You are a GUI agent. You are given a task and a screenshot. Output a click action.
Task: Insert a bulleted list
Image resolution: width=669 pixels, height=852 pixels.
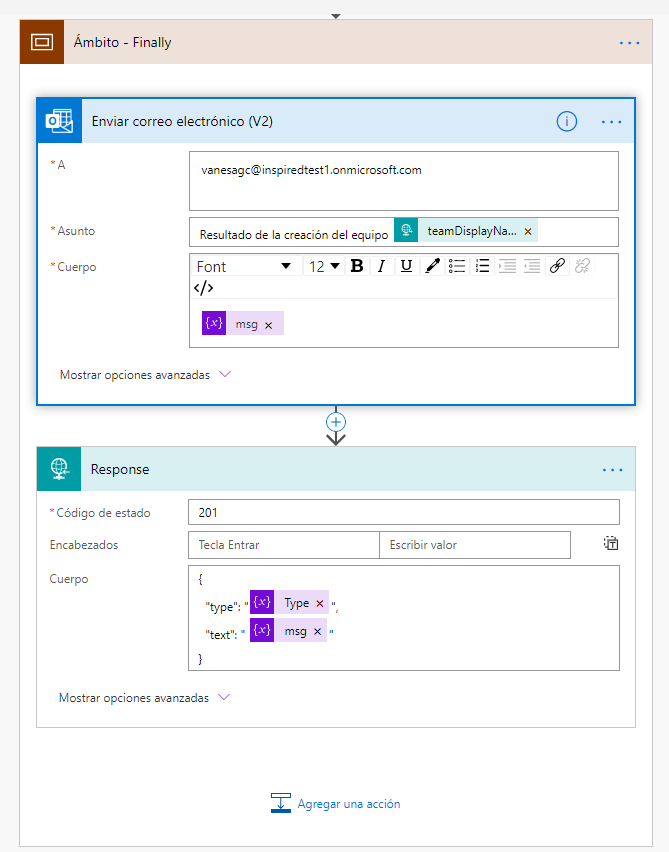457,266
